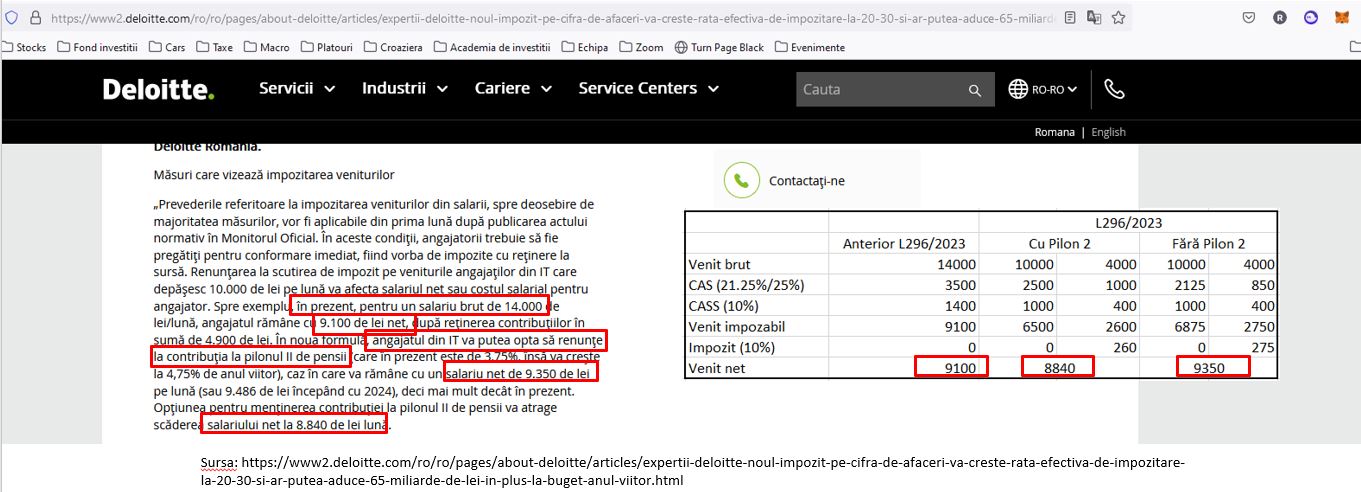Click the search magnifier icon

pyautogui.click(x=975, y=90)
